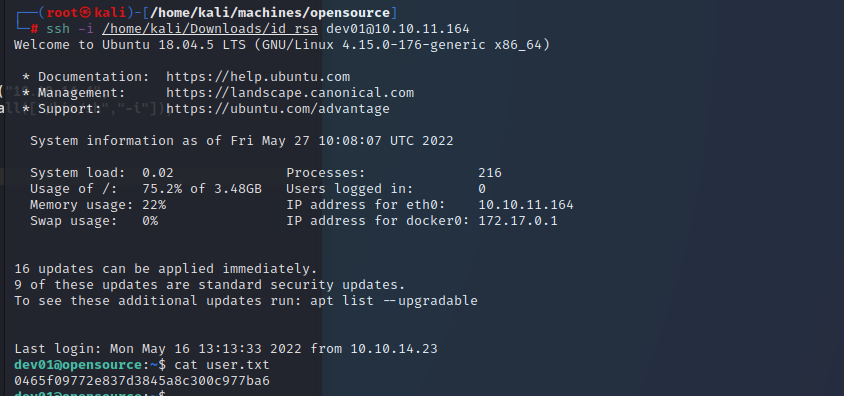Click the cat user.txt command text

tap(222, 365)
